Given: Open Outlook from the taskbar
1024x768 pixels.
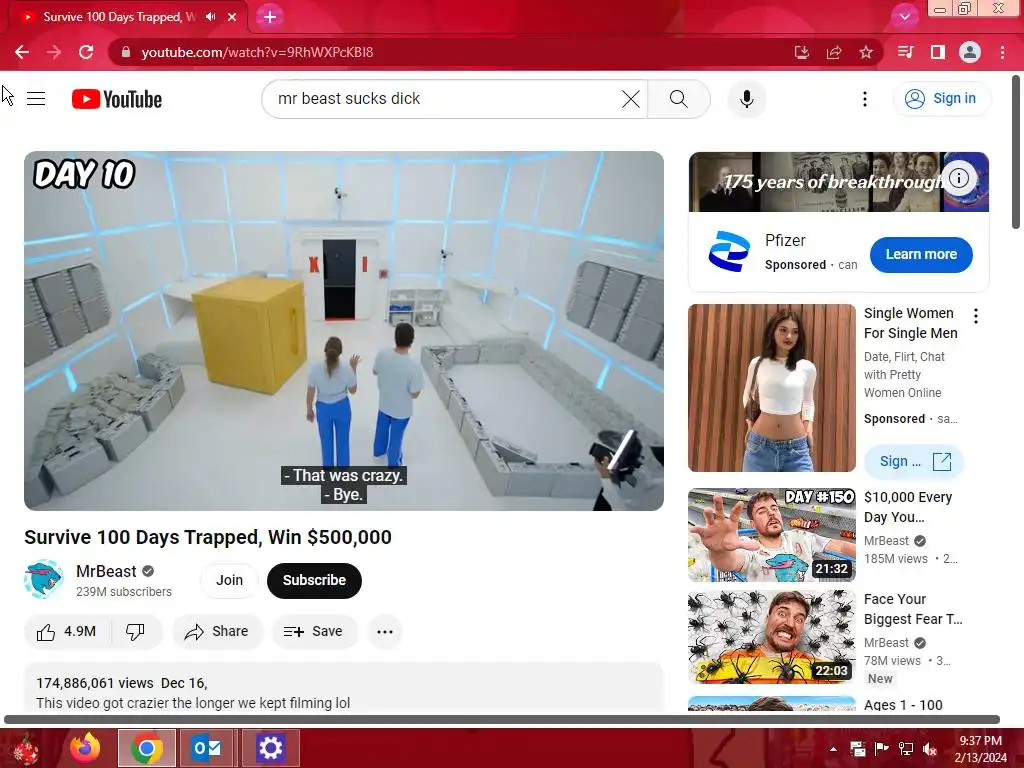Looking at the screenshot, I should [206, 748].
